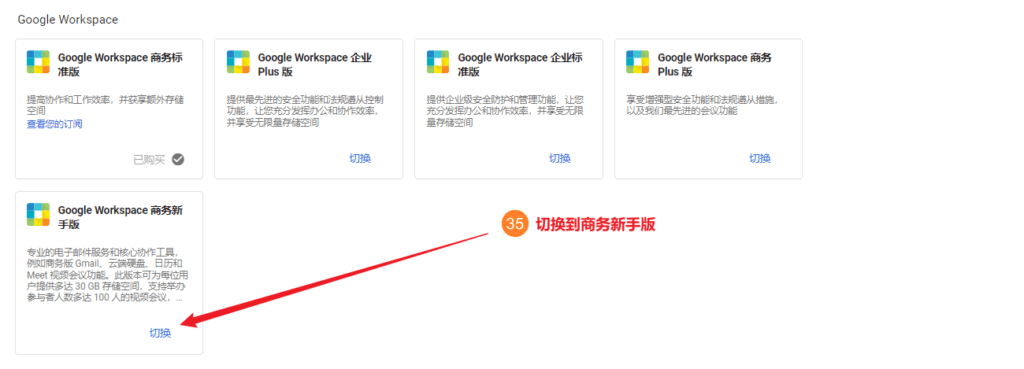Select the Google Workspace 商务新手版 title
Image resolution: width=1024 pixels, height=369 pixels.
coord(121,217)
